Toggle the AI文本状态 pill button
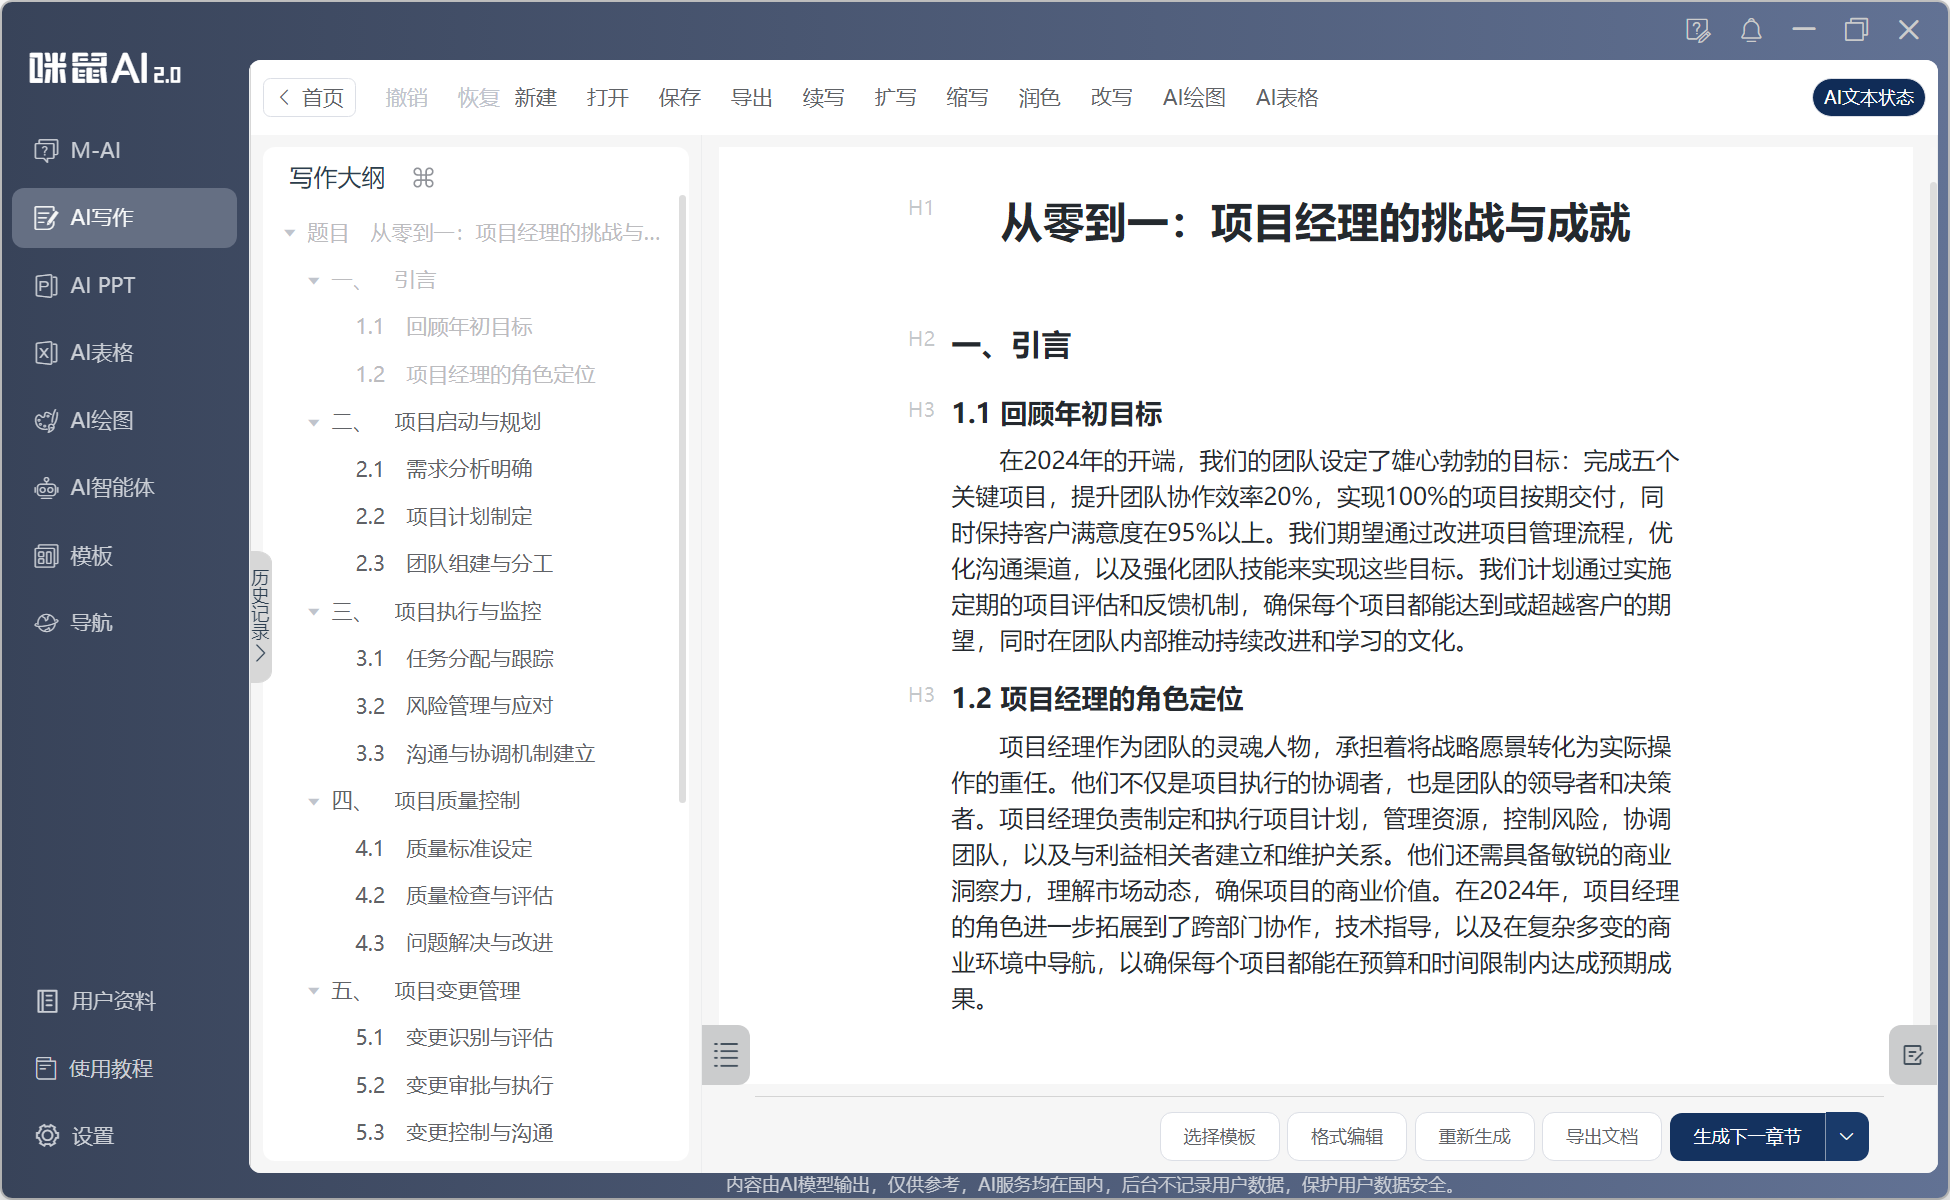This screenshot has height=1200, width=1950. coord(1867,97)
